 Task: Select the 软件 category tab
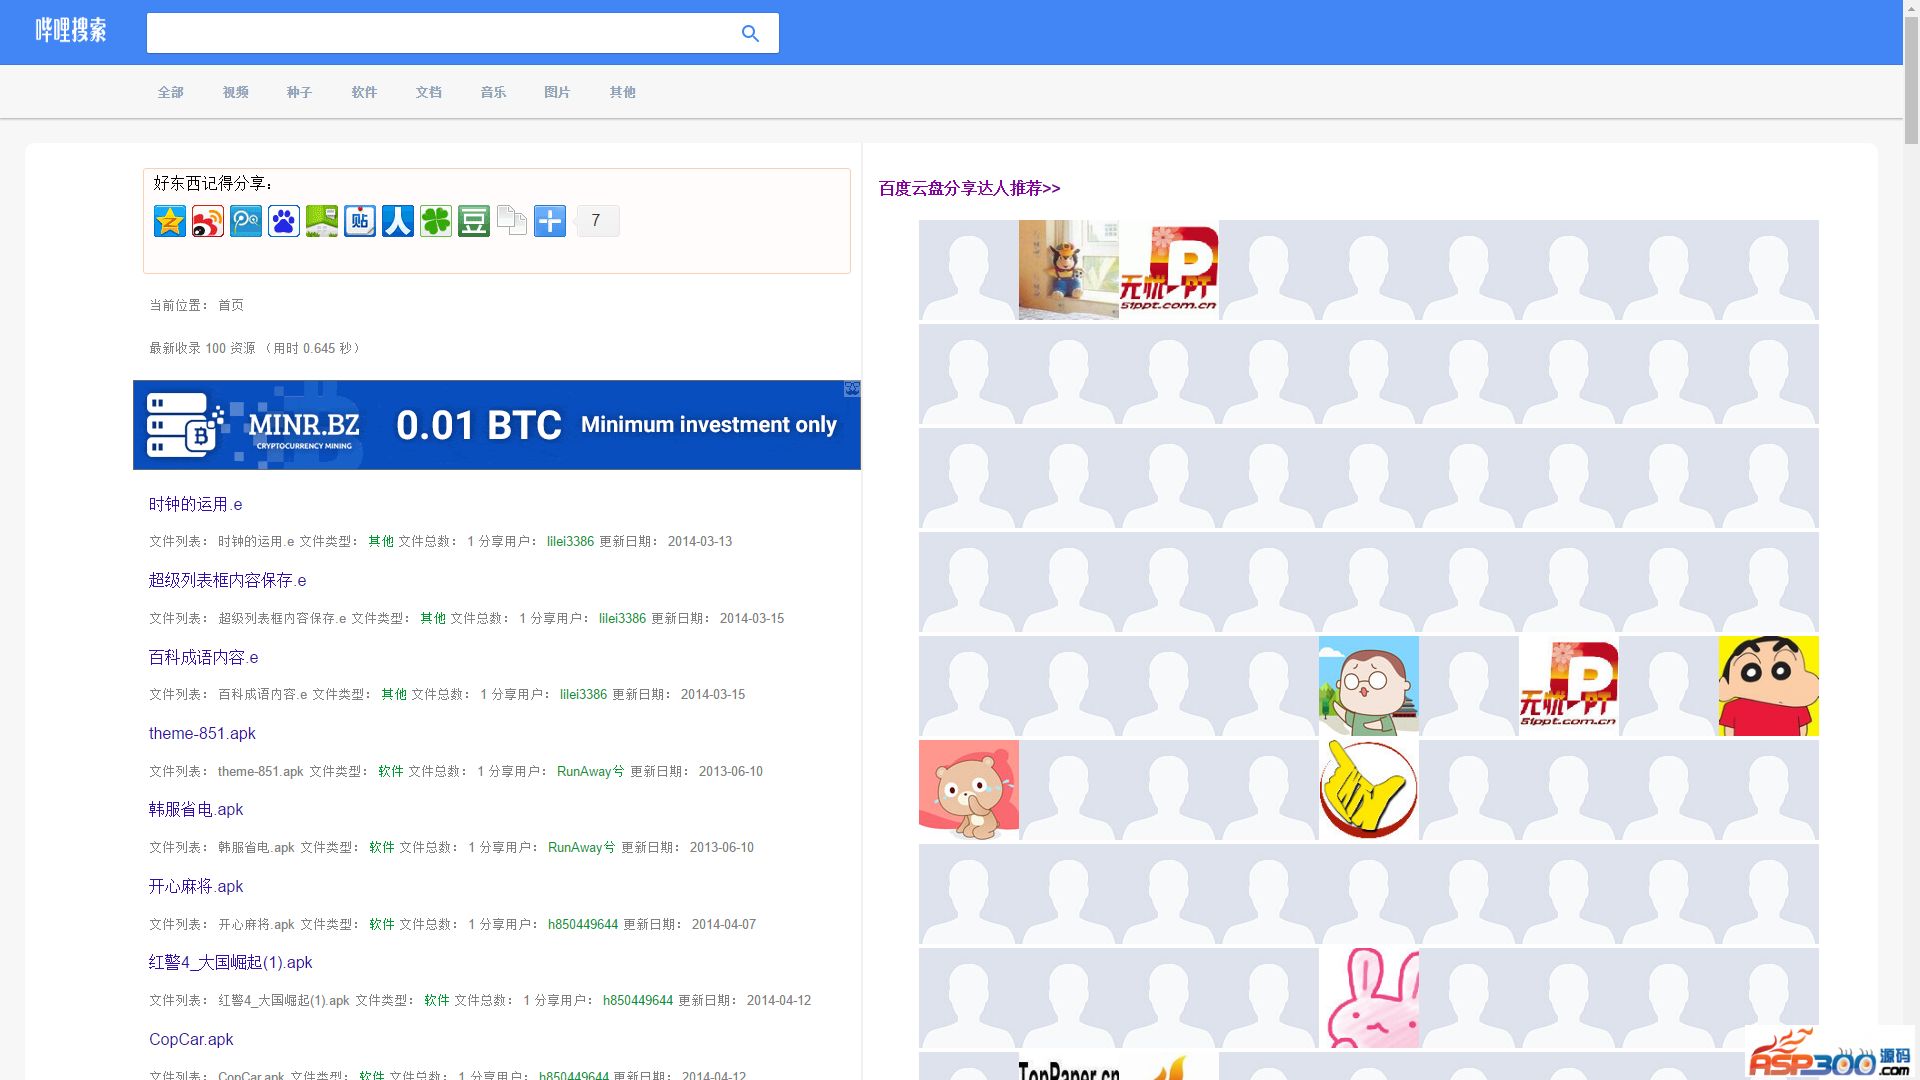click(x=364, y=92)
